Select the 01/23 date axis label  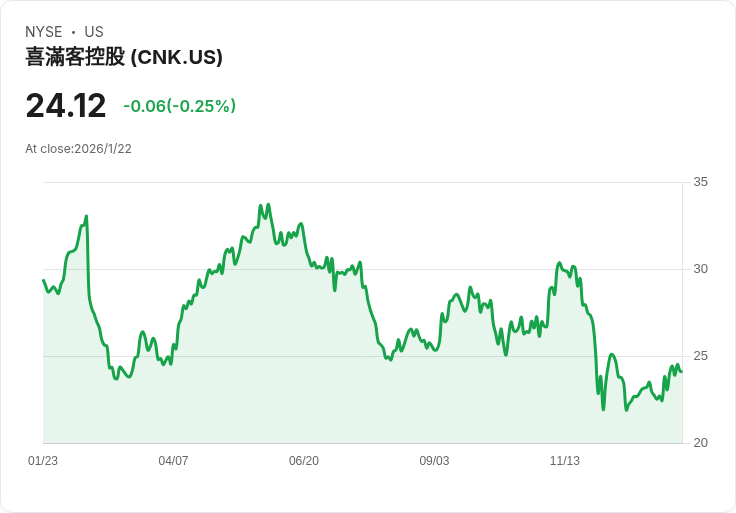click(x=43, y=461)
